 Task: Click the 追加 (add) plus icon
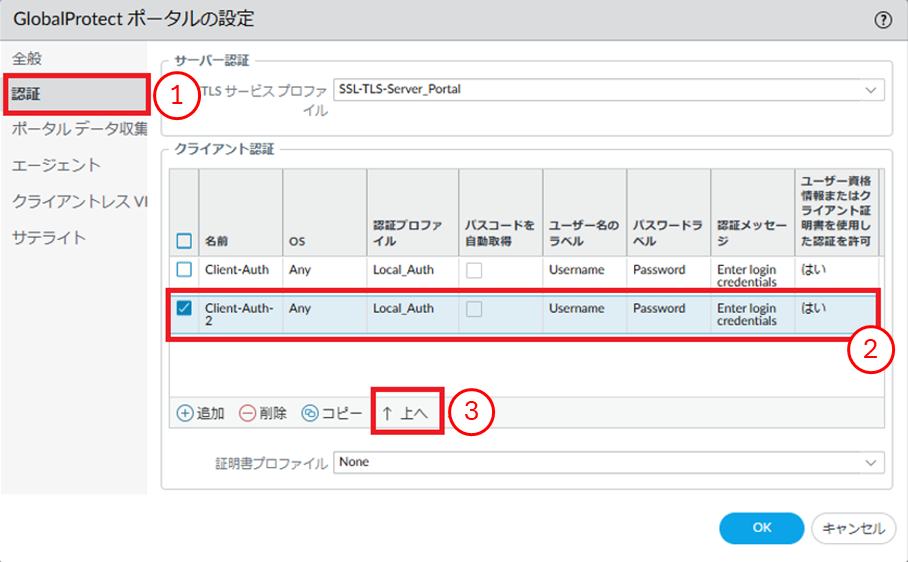pos(185,413)
